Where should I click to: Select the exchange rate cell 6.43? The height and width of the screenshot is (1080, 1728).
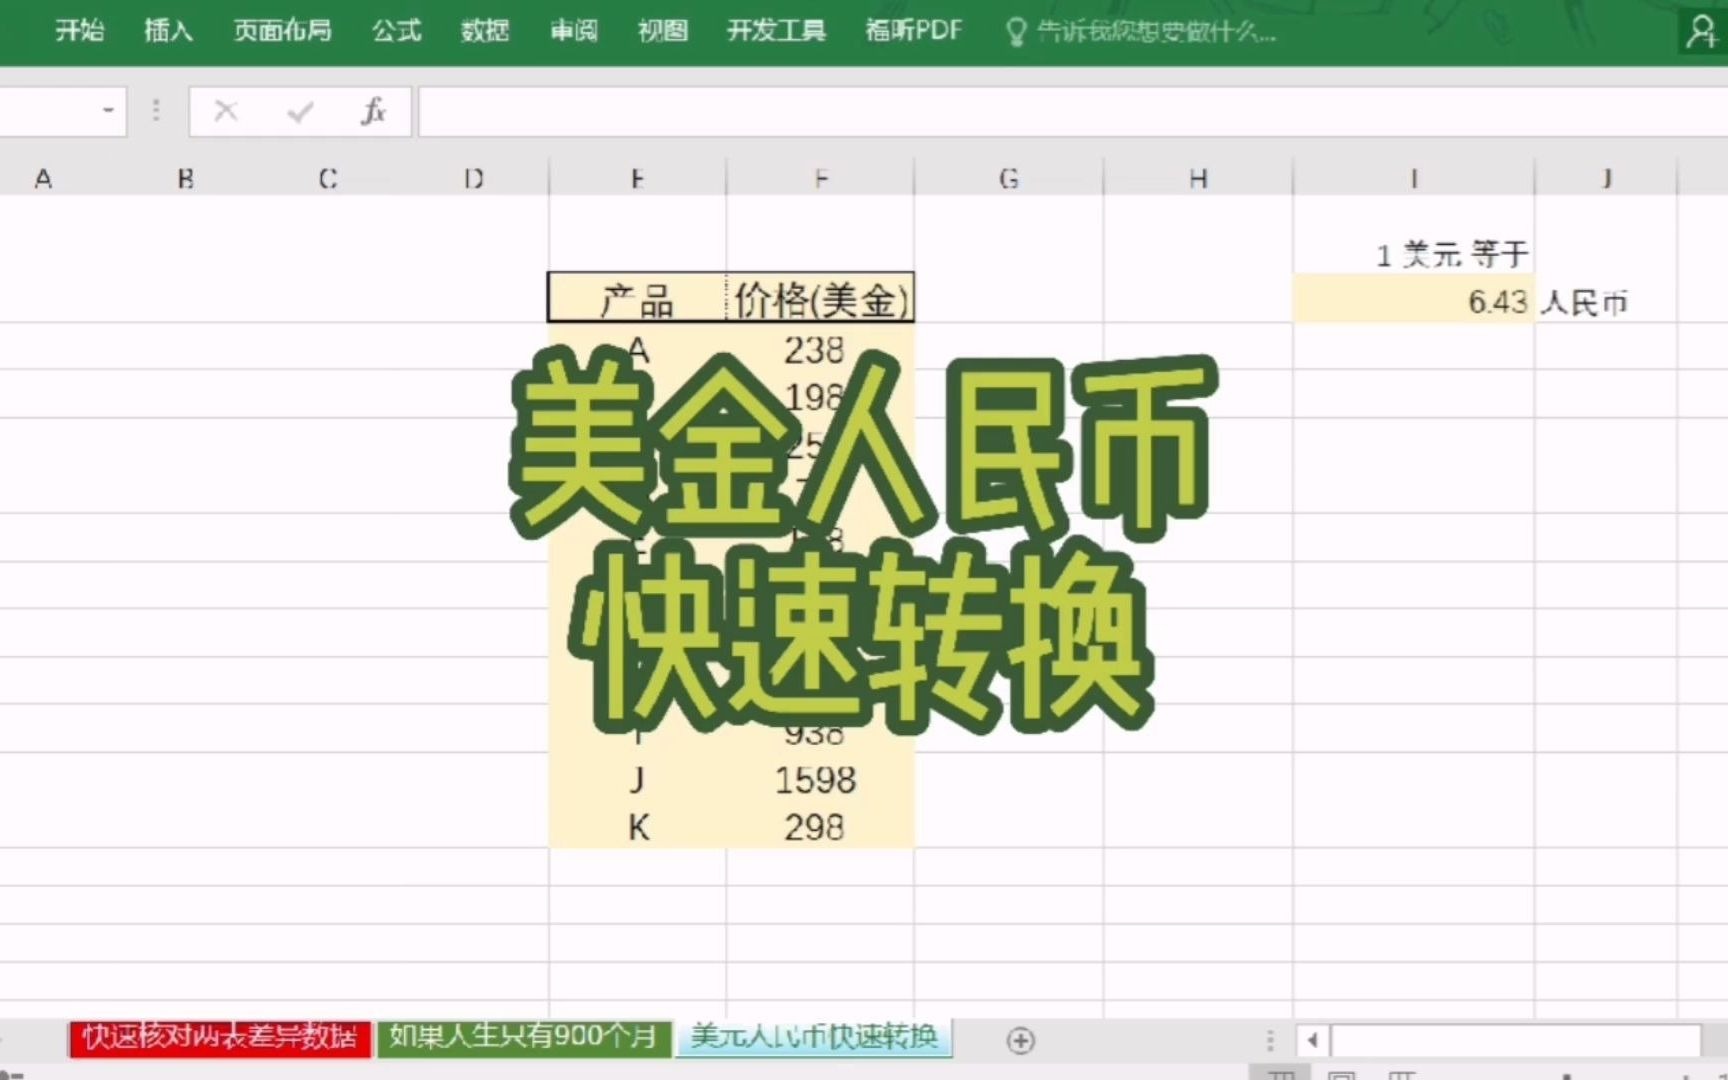point(1414,300)
